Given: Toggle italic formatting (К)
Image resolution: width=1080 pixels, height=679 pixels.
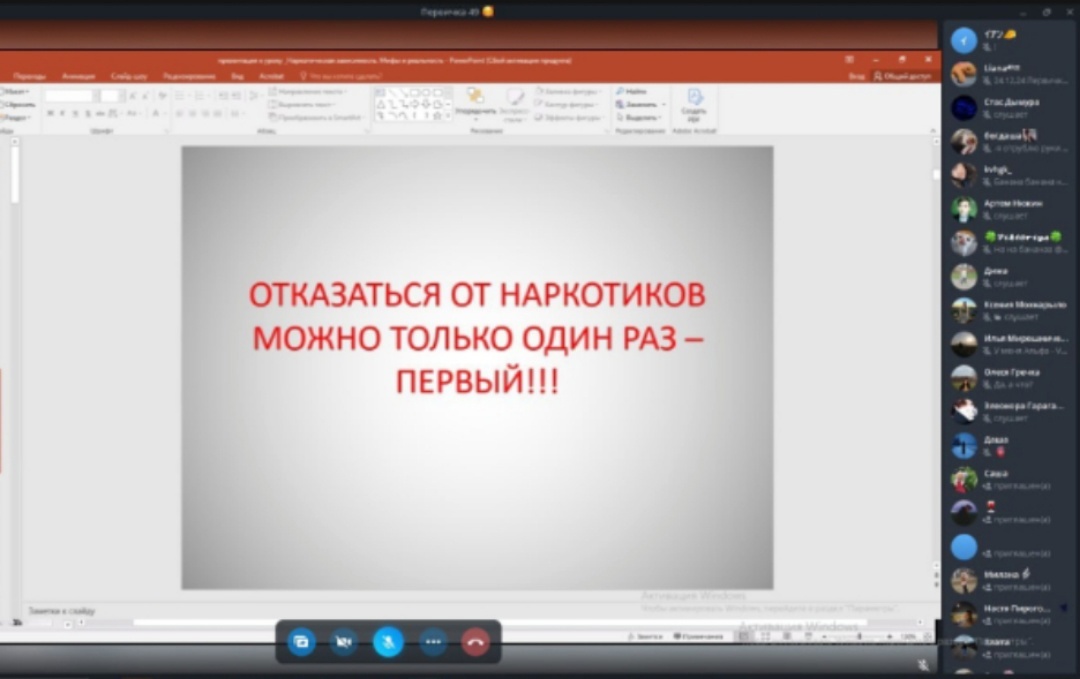Looking at the screenshot, I should pyautogui.click(x=63, y=113).
